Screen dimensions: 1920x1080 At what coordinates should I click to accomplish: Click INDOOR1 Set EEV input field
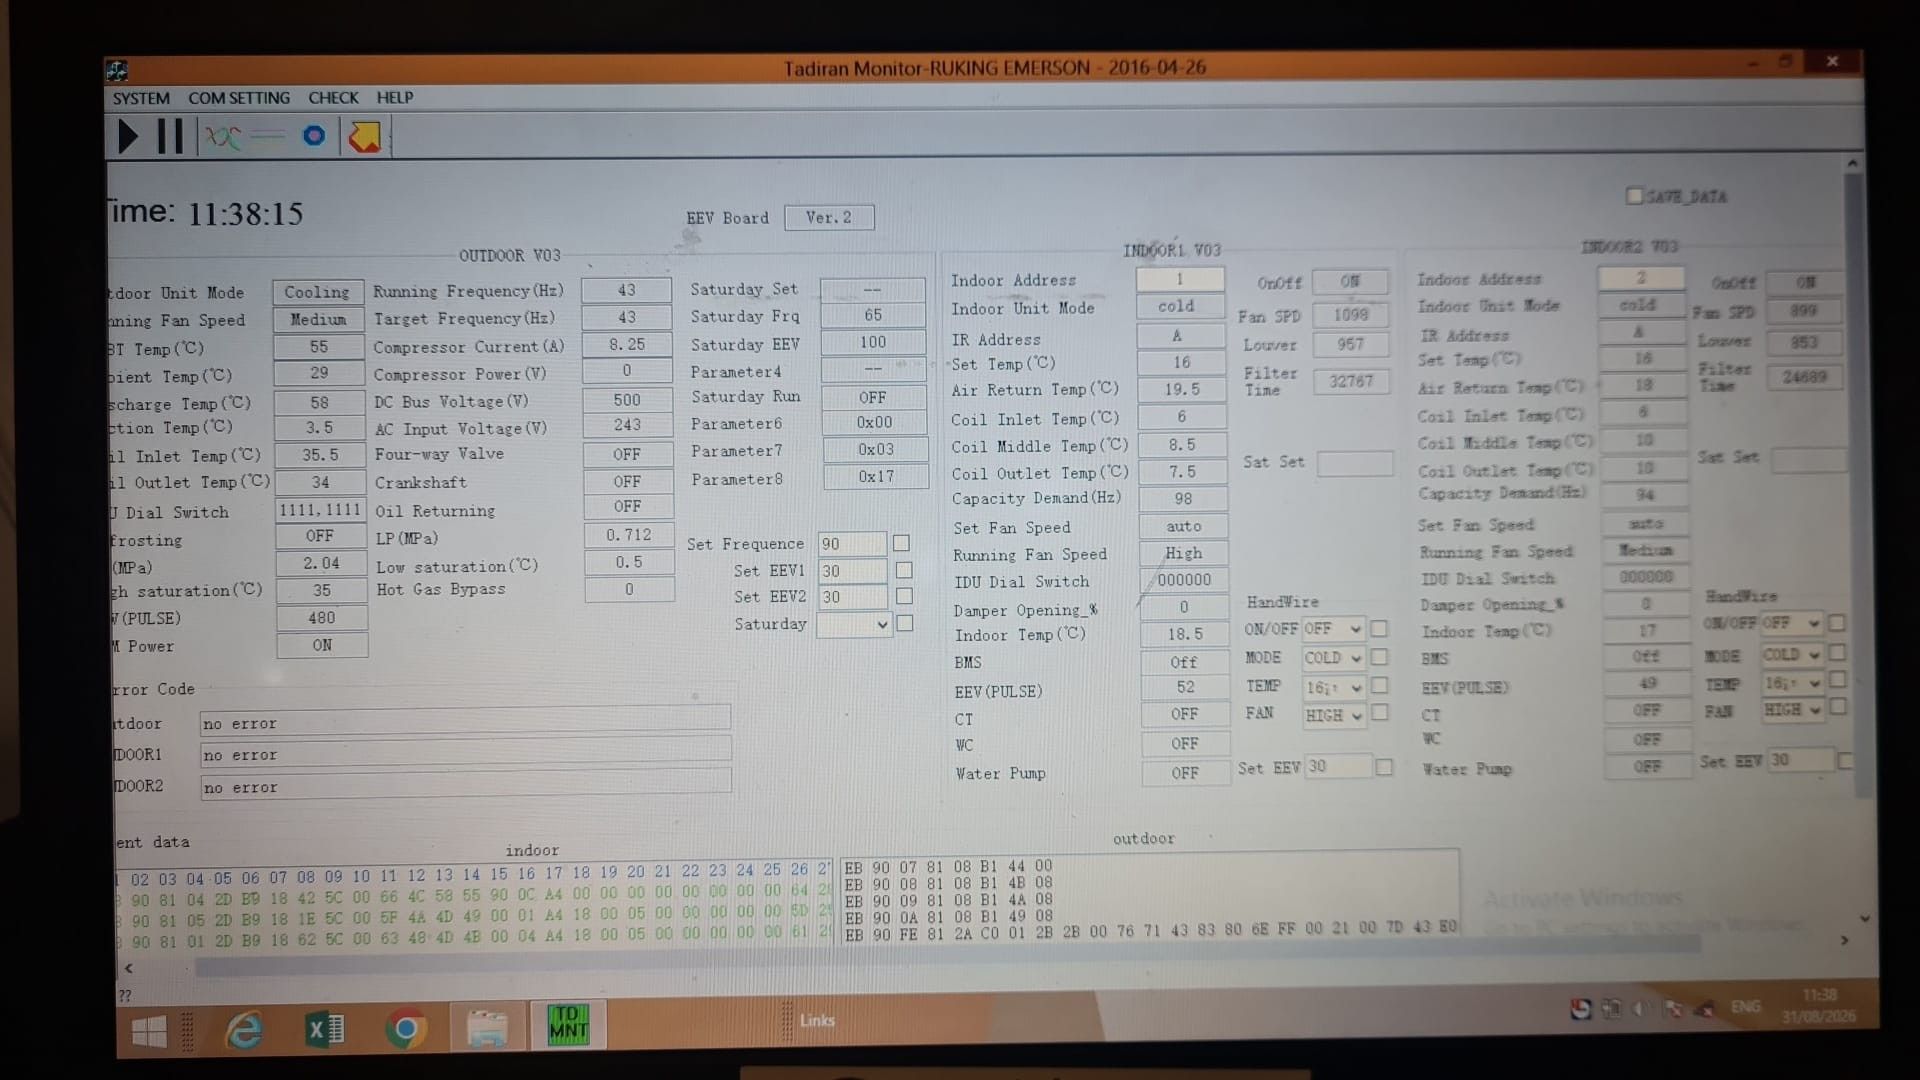click(x=1338, y=767)
